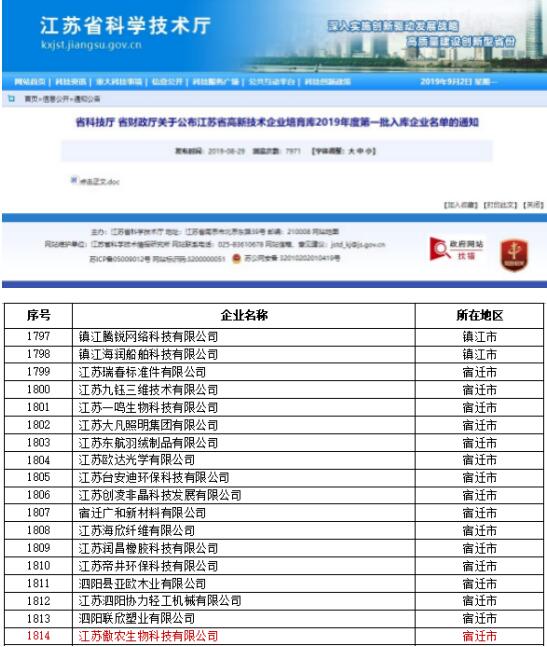Select 江苏润昌橡胶科技有限公司 cell
Image resolution: width=547 pixels, height=647 pixels.
pos(244,548)
